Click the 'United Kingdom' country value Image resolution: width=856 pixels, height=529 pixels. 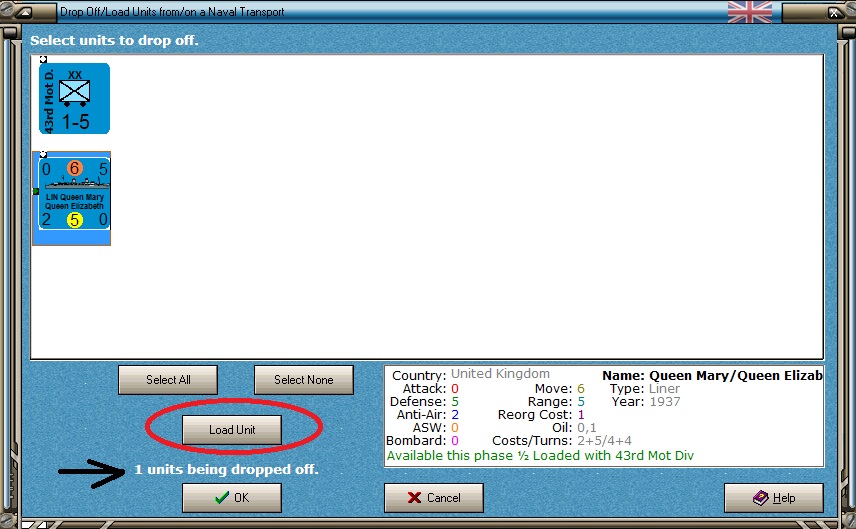pos(500,374)
